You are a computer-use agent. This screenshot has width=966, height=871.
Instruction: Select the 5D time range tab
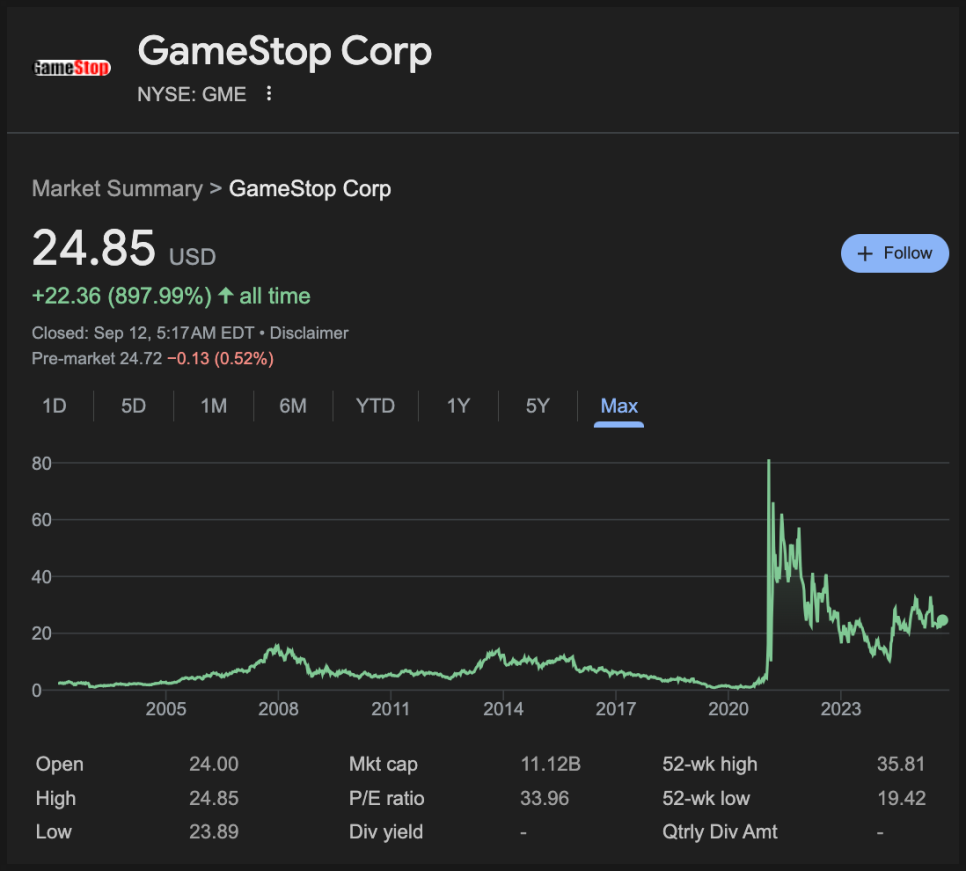[133, 406]
